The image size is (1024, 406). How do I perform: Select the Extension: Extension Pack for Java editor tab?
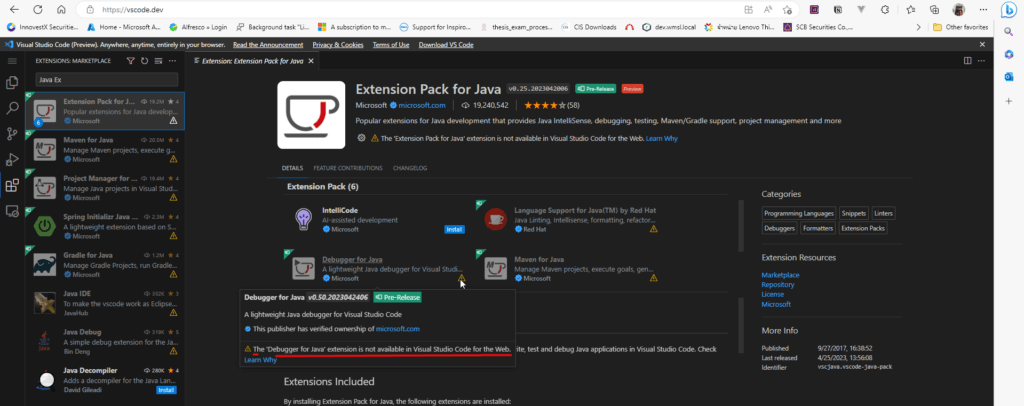pos(253,61)
